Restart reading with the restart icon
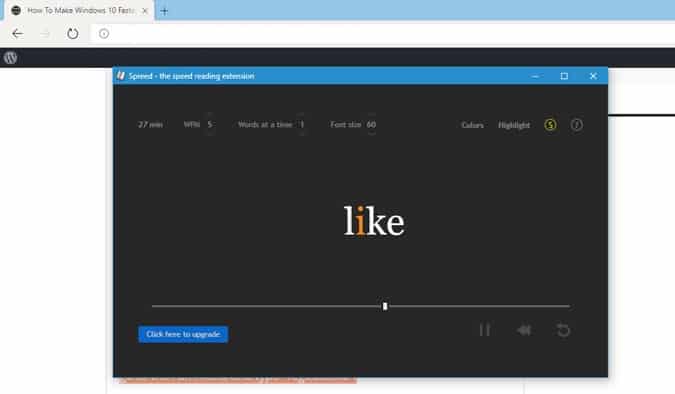 coord(563,330)
